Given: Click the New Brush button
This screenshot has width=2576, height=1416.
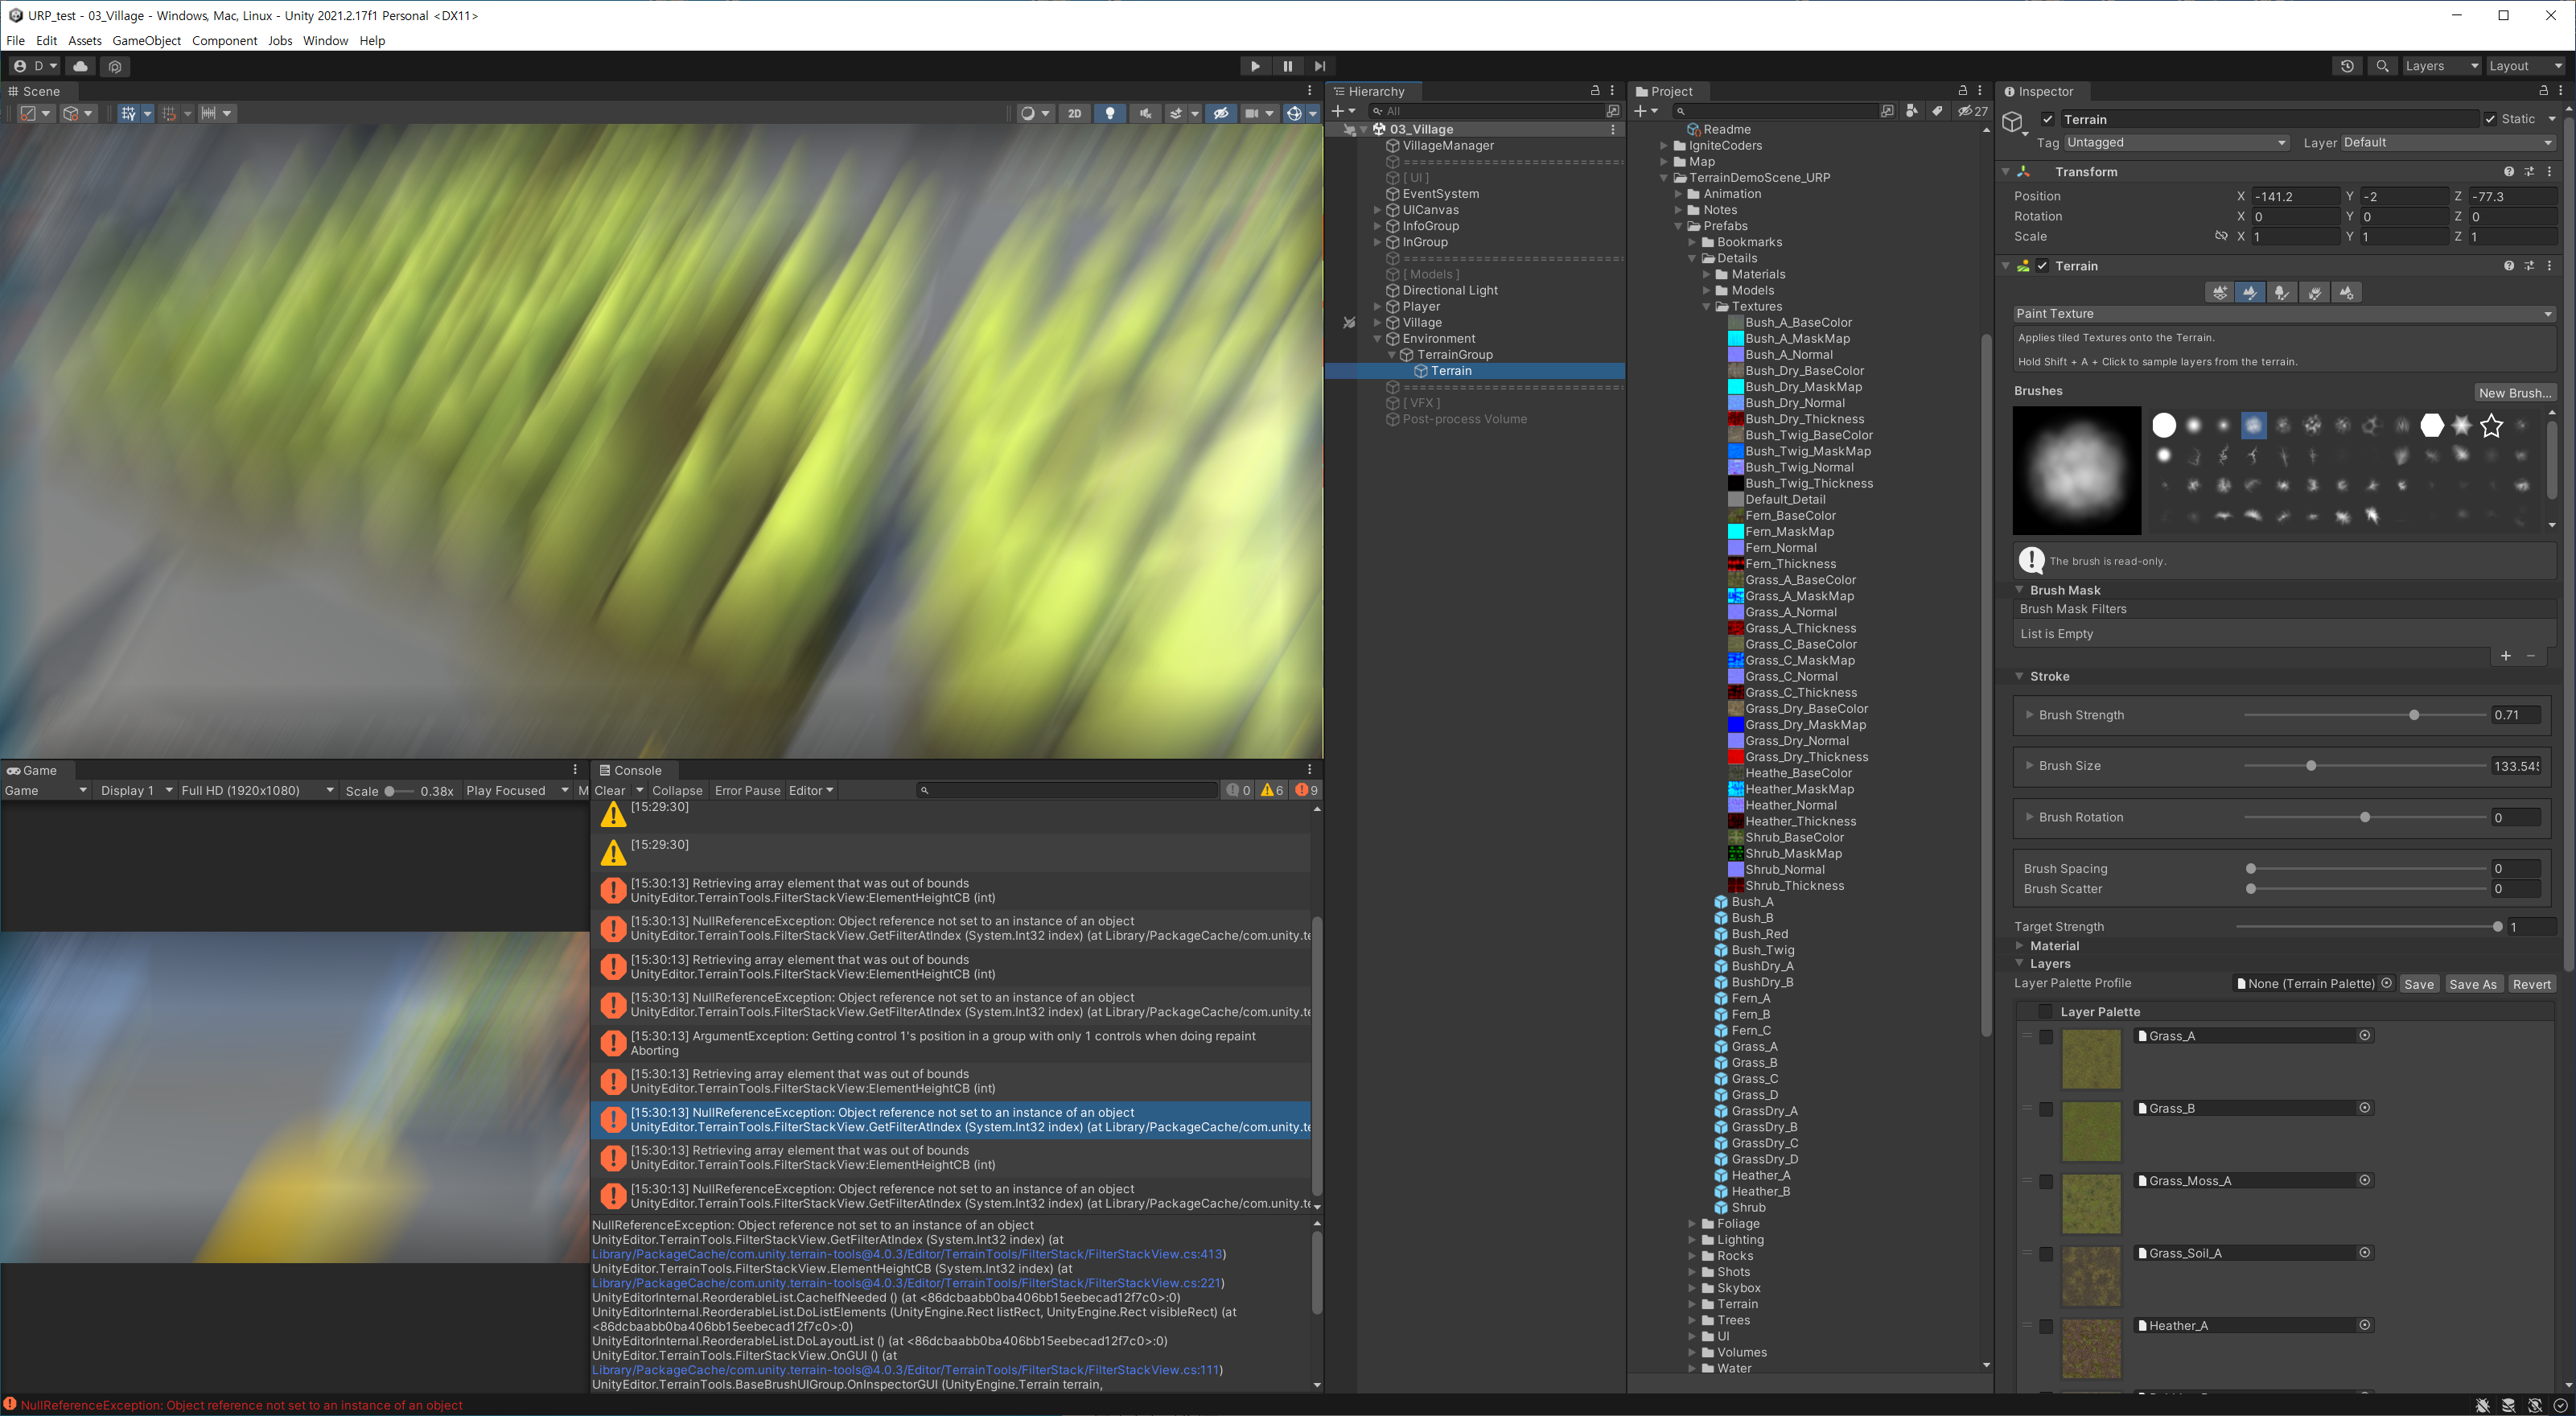Looking at the screenshot, I should click(2514, 393).
